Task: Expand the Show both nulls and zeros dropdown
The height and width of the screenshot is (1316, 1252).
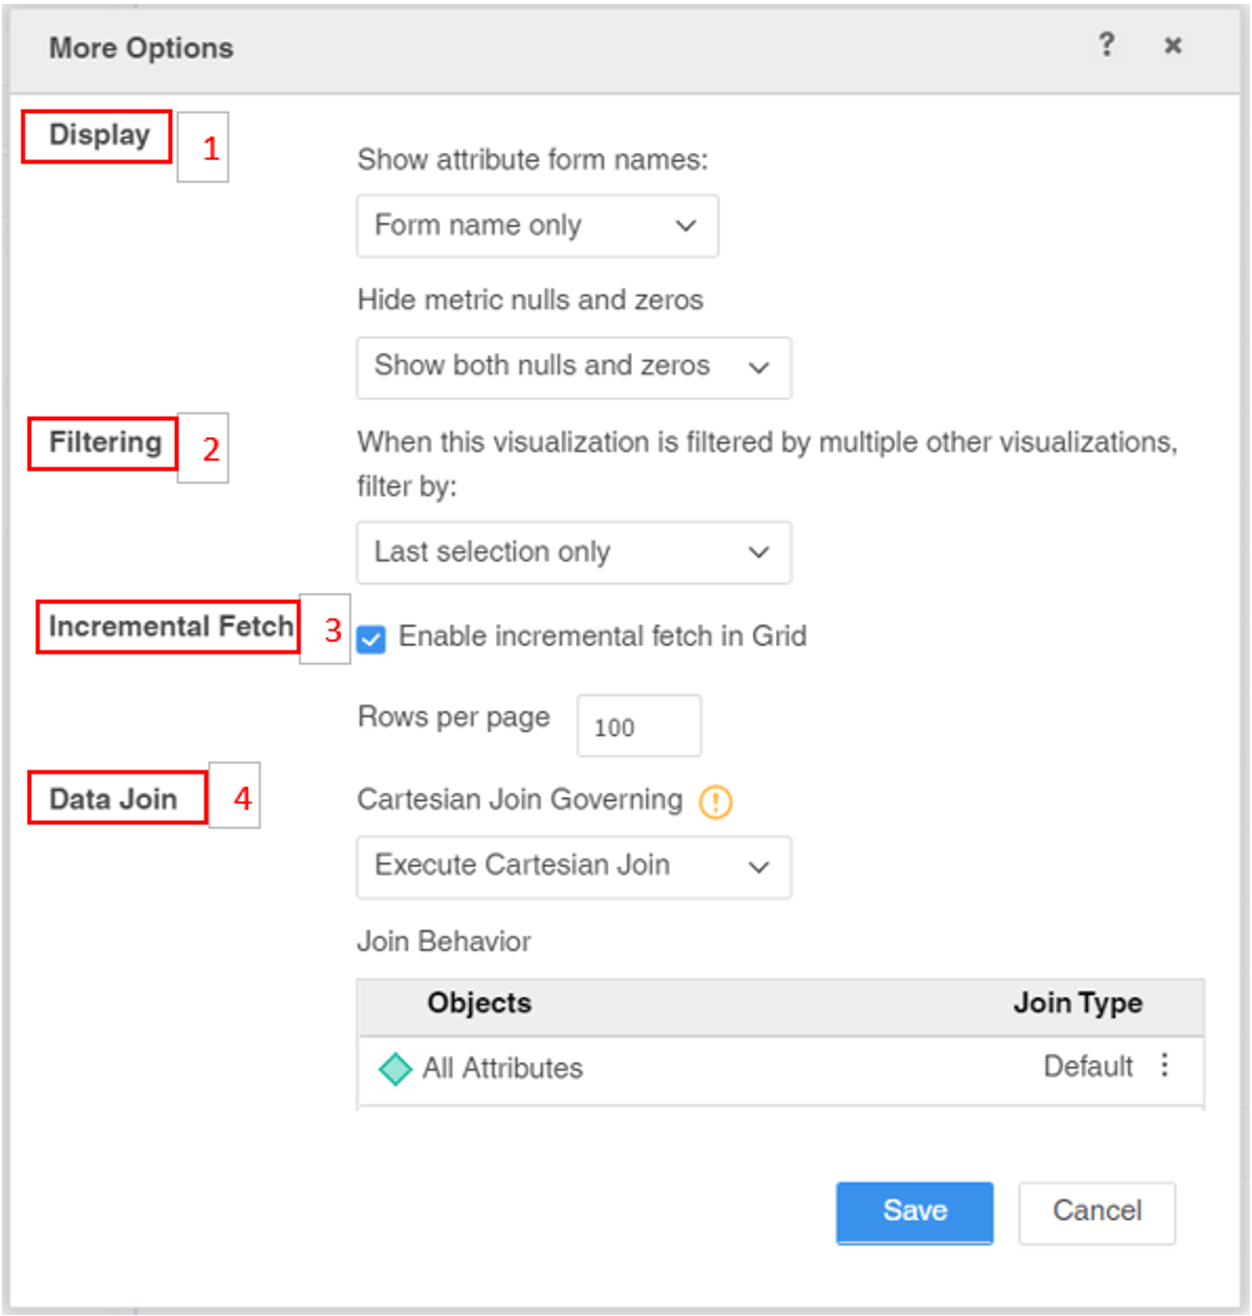Action: (x=573, y=367)
